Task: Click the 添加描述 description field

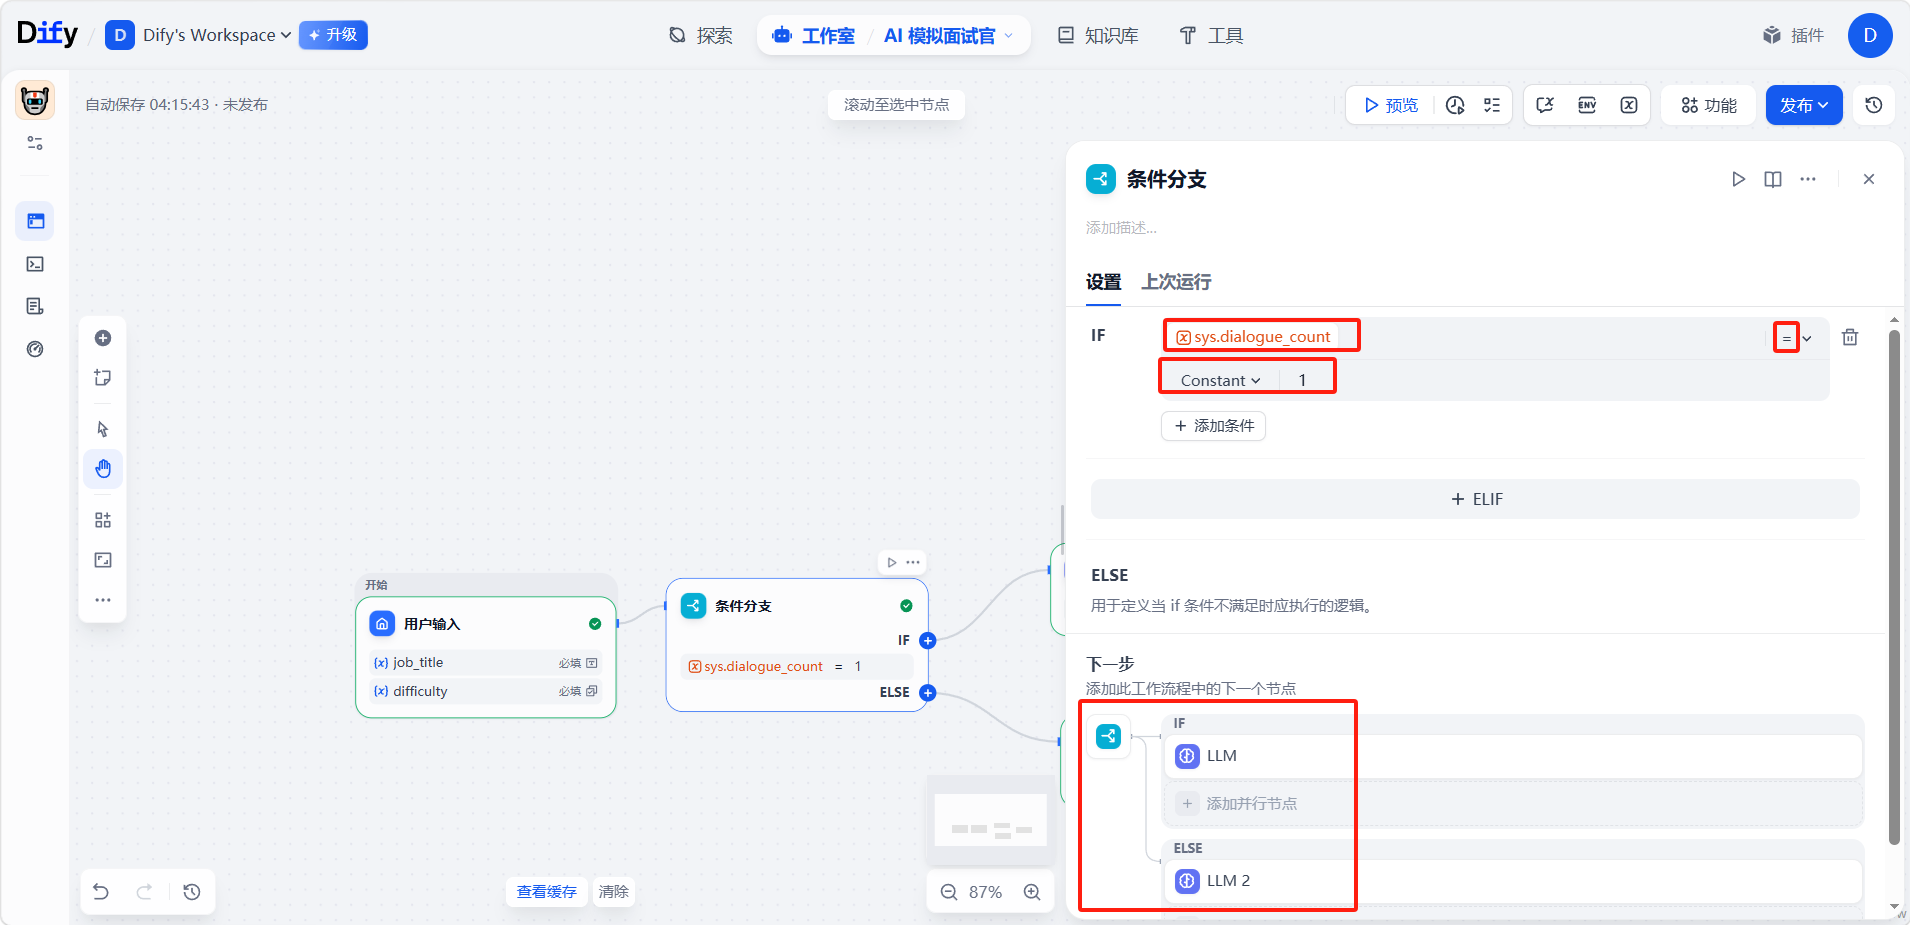Action: 1122,228
